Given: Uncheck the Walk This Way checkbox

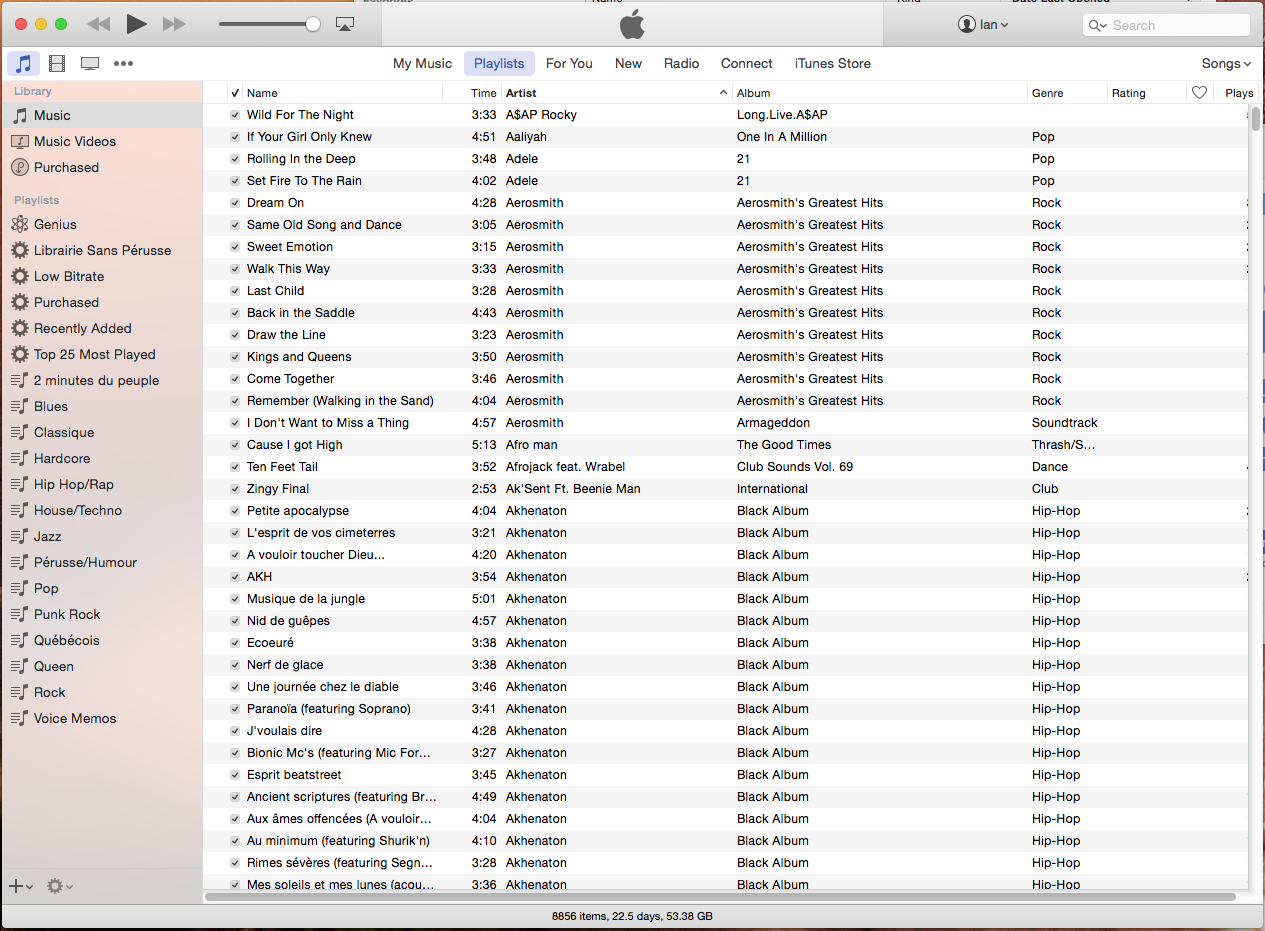Looking at the screenshot, I should 235,269.
